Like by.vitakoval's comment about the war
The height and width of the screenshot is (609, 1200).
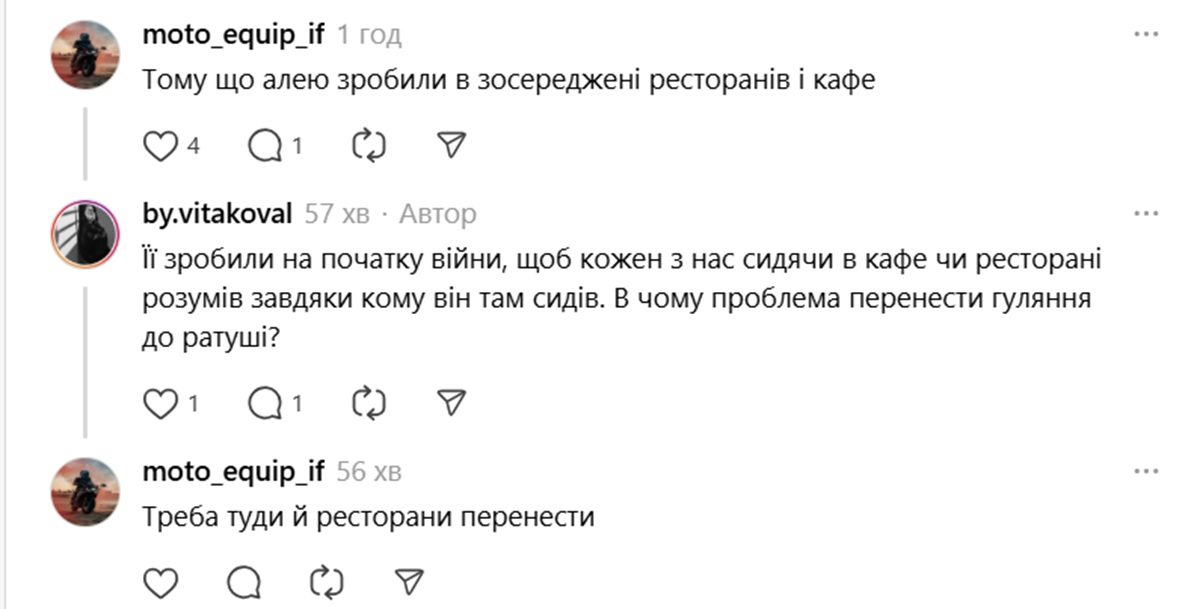pyautogui.click(x=160, y=404)
